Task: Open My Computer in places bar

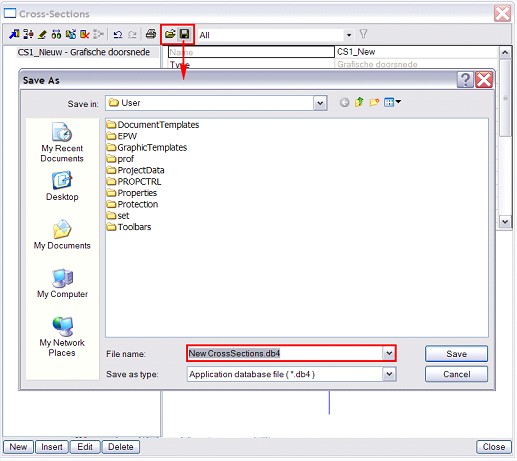Action: 62,284
